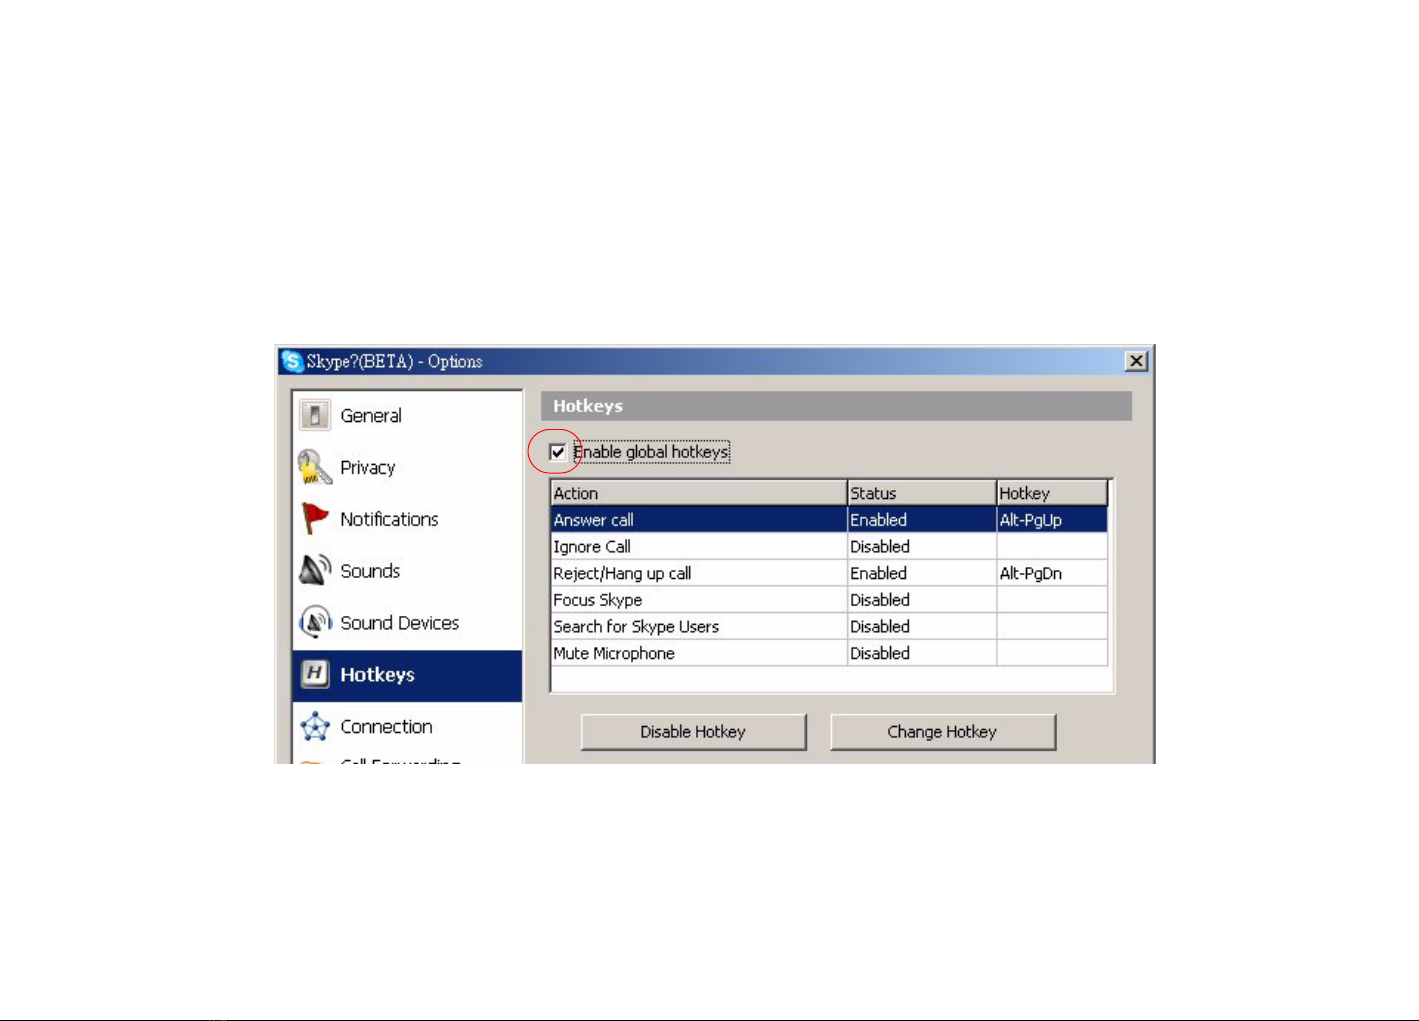Click the Alt-PgDn hotkey cell
The width and height of the screenshot is (1419, 1021).
(x=1052, y=573)
